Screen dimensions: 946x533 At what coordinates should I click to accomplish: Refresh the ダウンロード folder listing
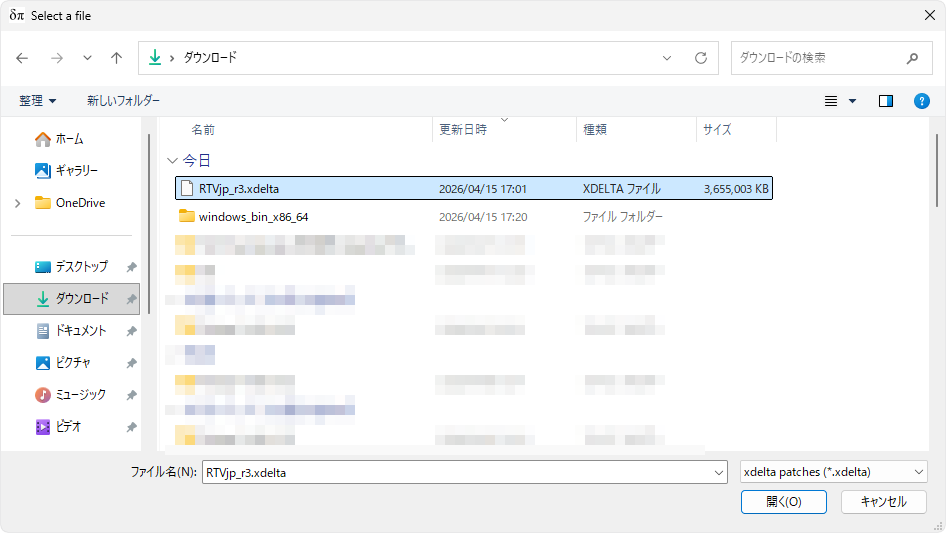[701, 58]
